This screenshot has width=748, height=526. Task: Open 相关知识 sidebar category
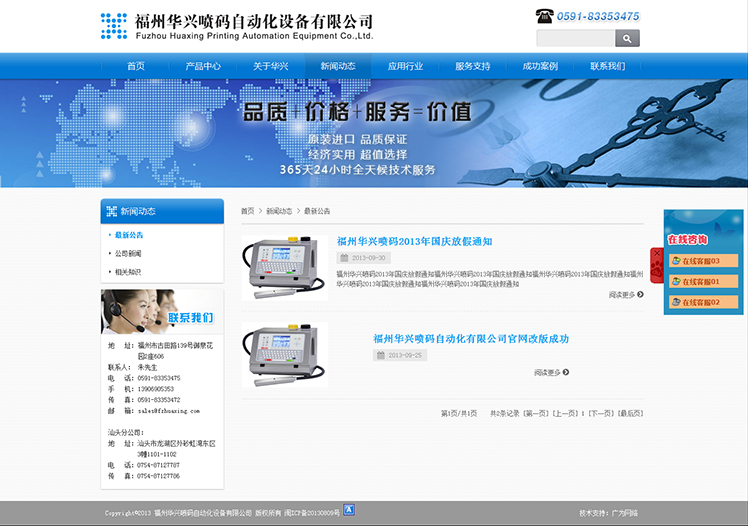point(128,271)
